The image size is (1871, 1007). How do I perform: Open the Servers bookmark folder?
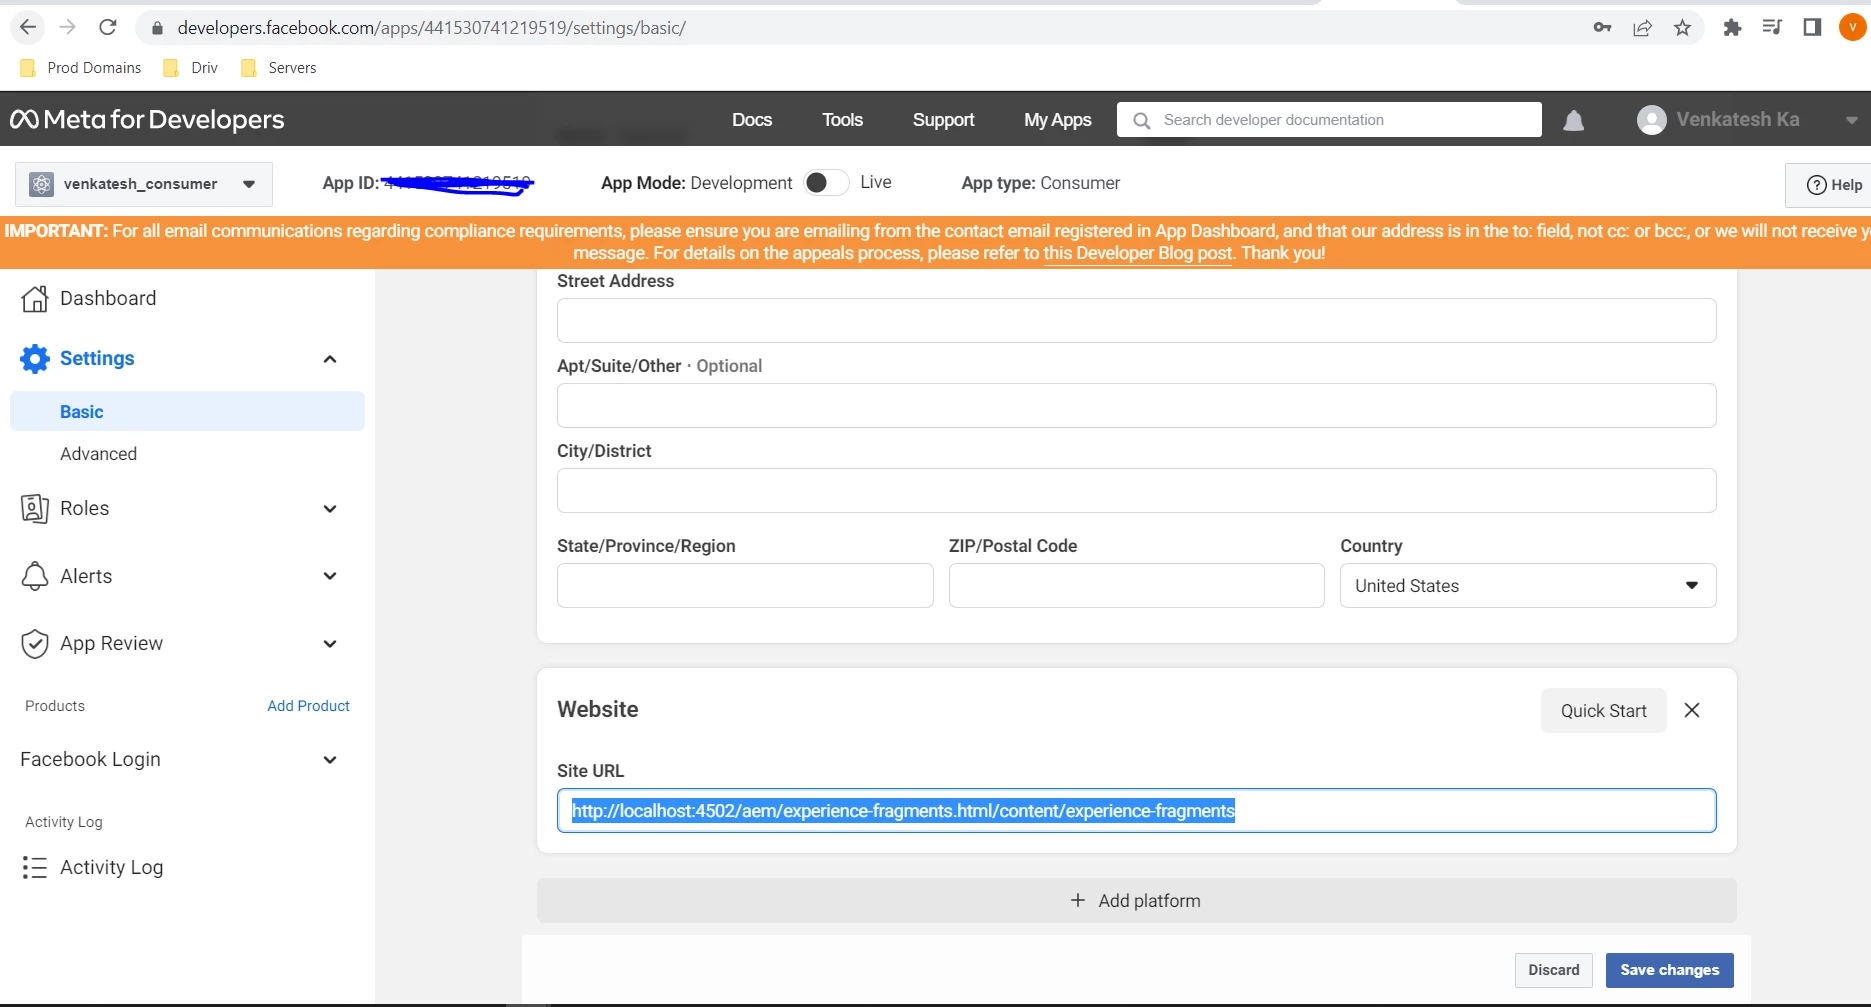coord(279,68)
